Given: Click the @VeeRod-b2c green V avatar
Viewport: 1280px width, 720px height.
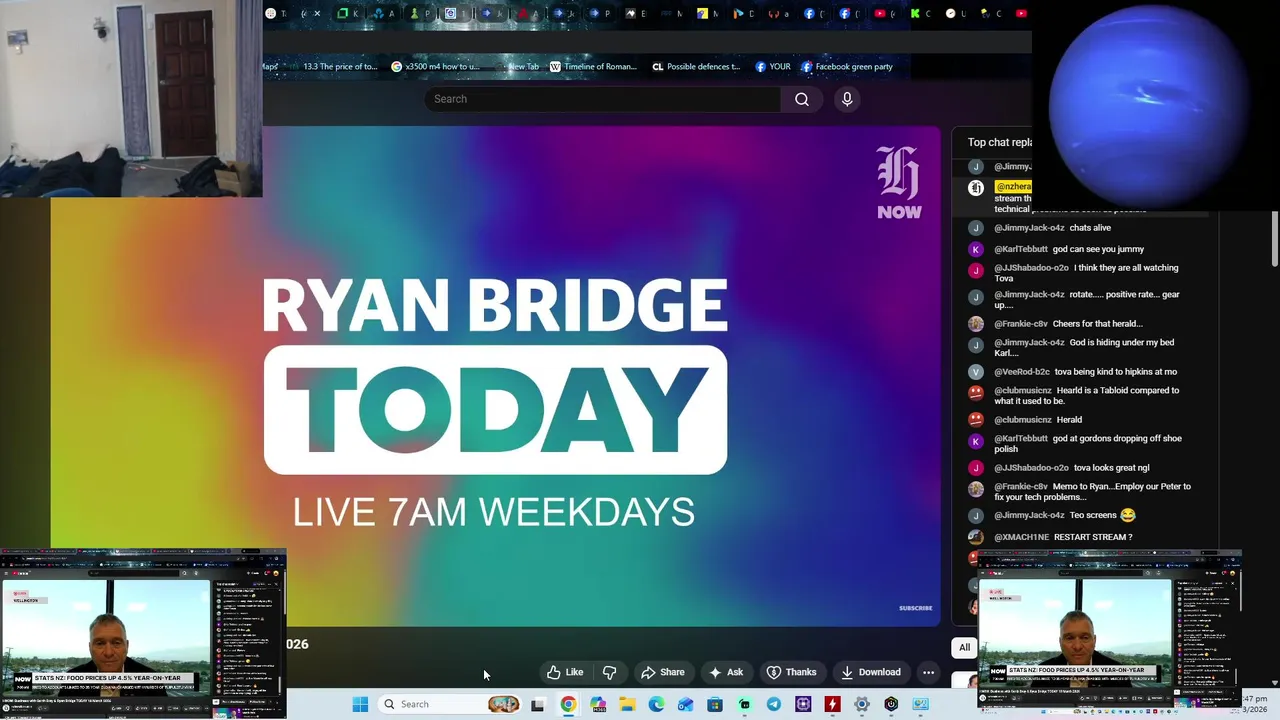Looking at the screenshot, I should [x=976, y=372].
